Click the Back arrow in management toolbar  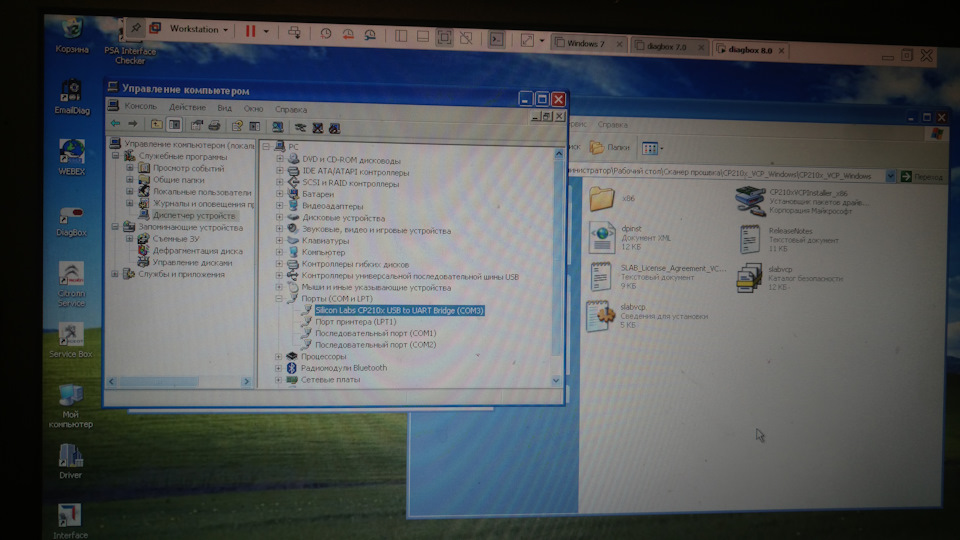click(115, 124)
